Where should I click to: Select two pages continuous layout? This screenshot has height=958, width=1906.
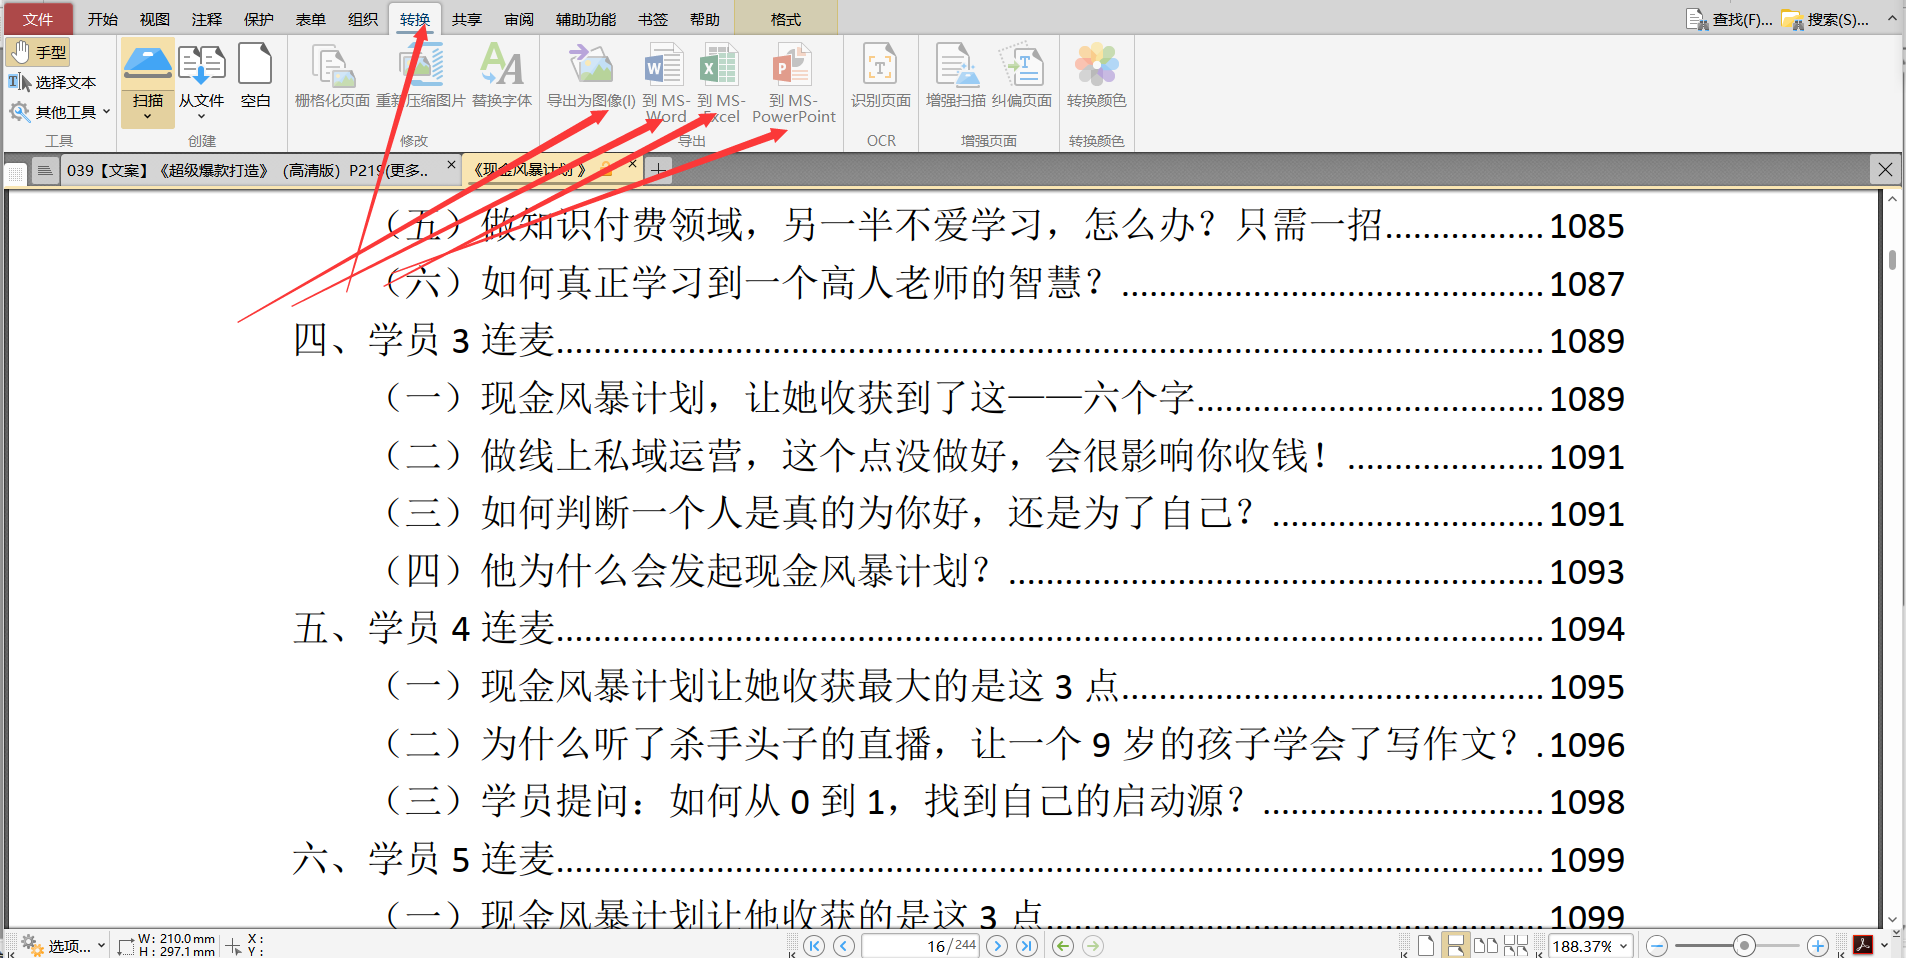click(x=1516, y=946)
